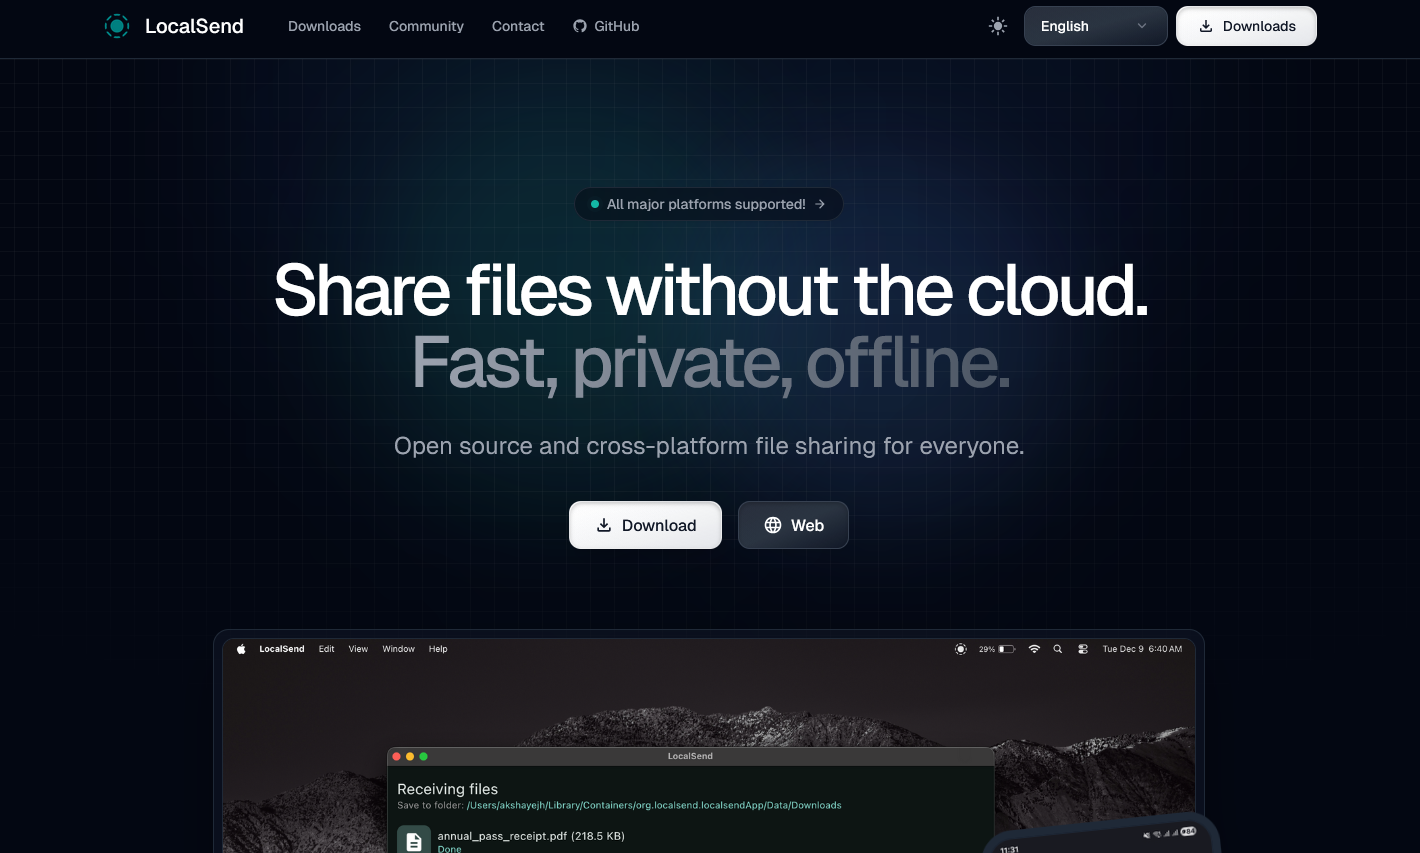Viewport: 1420px width, 853px height.
Task: Visit the GitHub link in navbar
Action: pos(606,26)
